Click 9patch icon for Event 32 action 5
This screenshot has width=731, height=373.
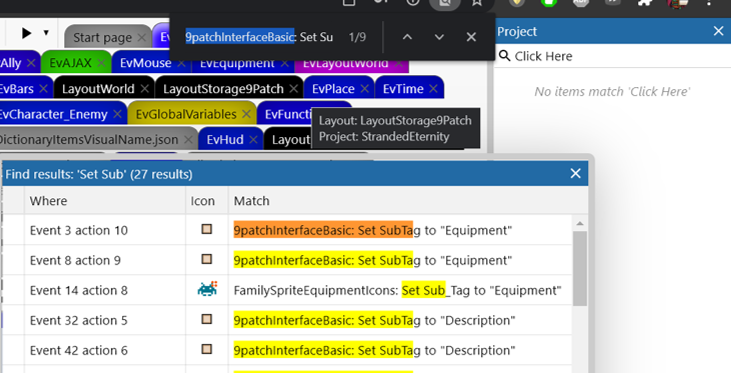click(x=207, y=319)
